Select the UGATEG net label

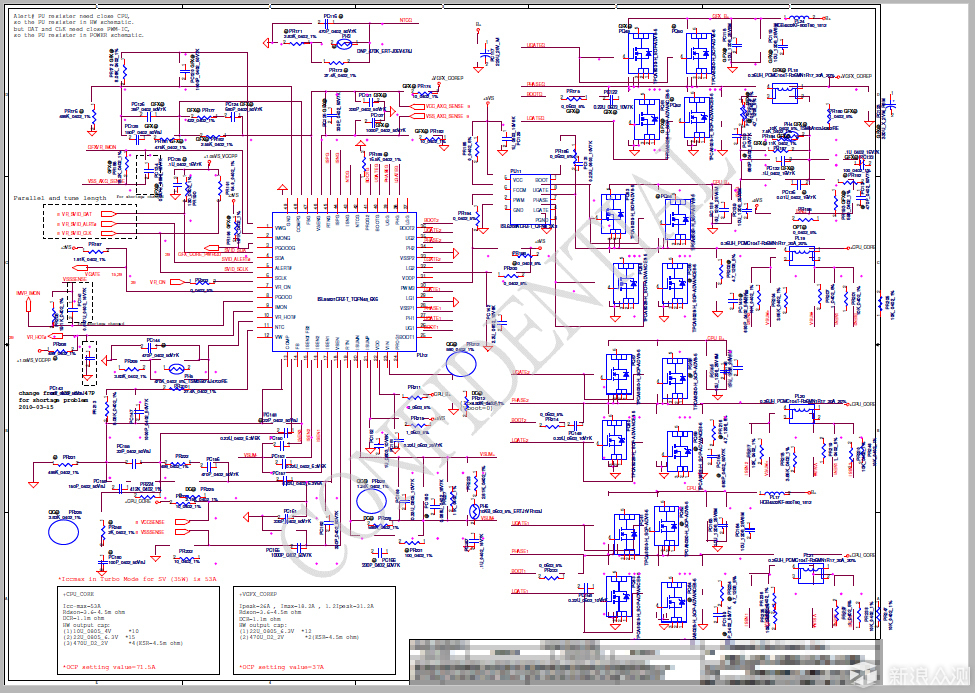point(535,45)
